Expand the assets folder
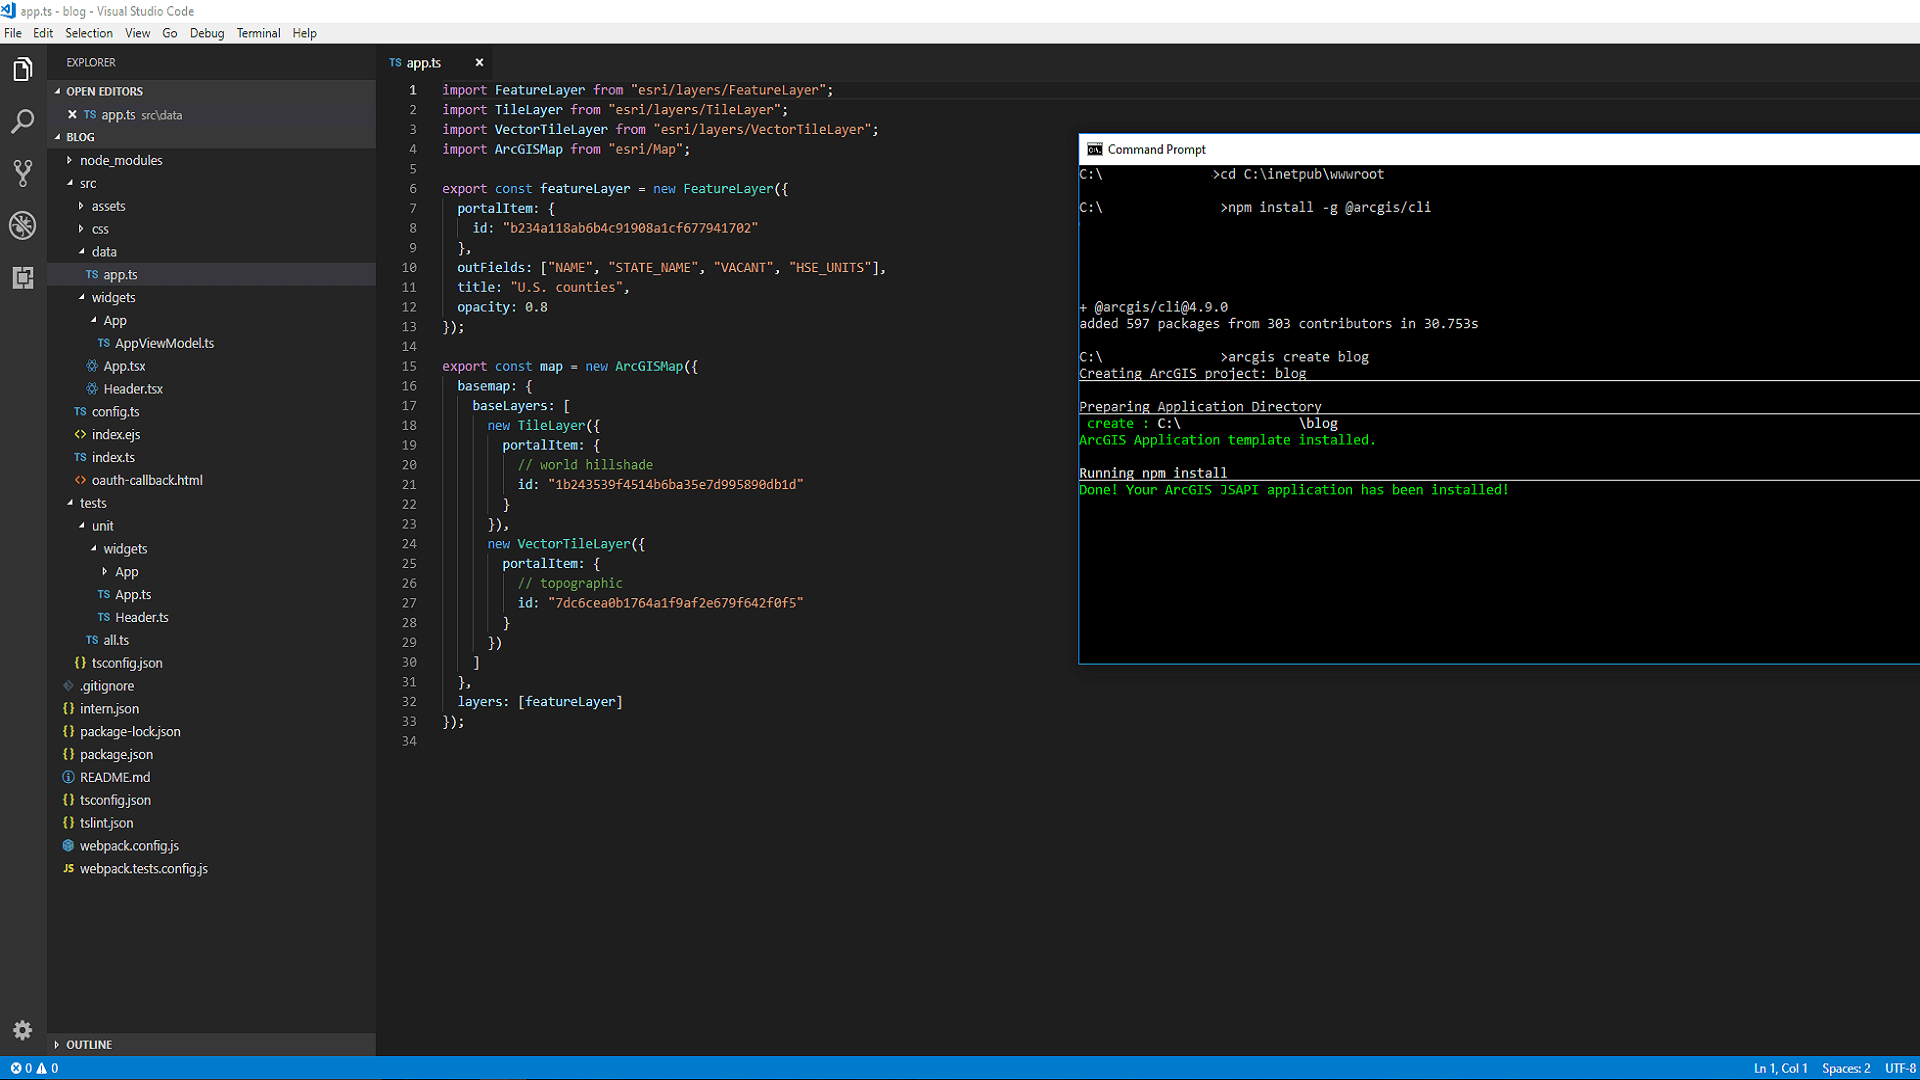The height and width of the screenshot is (1080, 1920). coord(108,206)
